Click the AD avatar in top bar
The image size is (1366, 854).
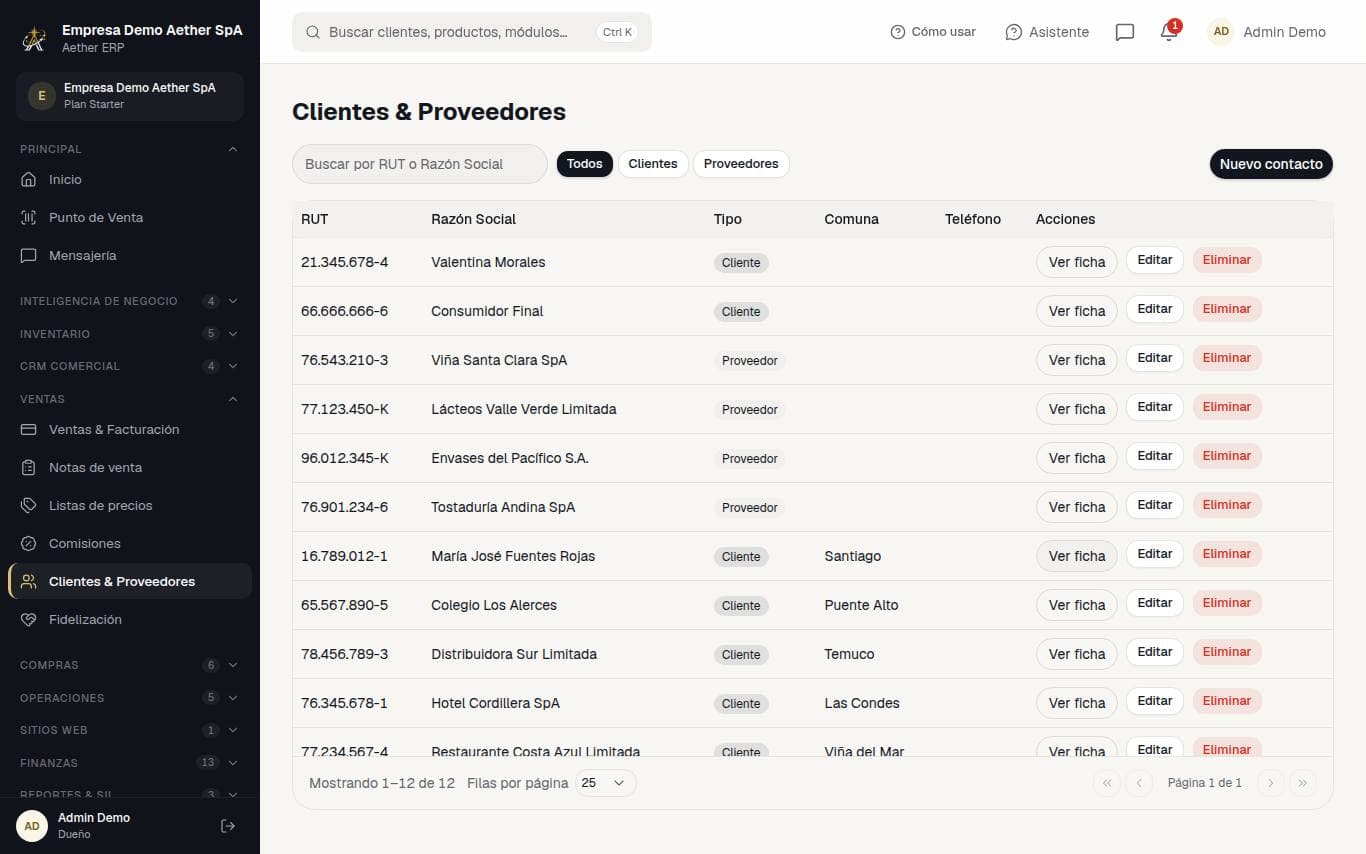pos(1221,32)
